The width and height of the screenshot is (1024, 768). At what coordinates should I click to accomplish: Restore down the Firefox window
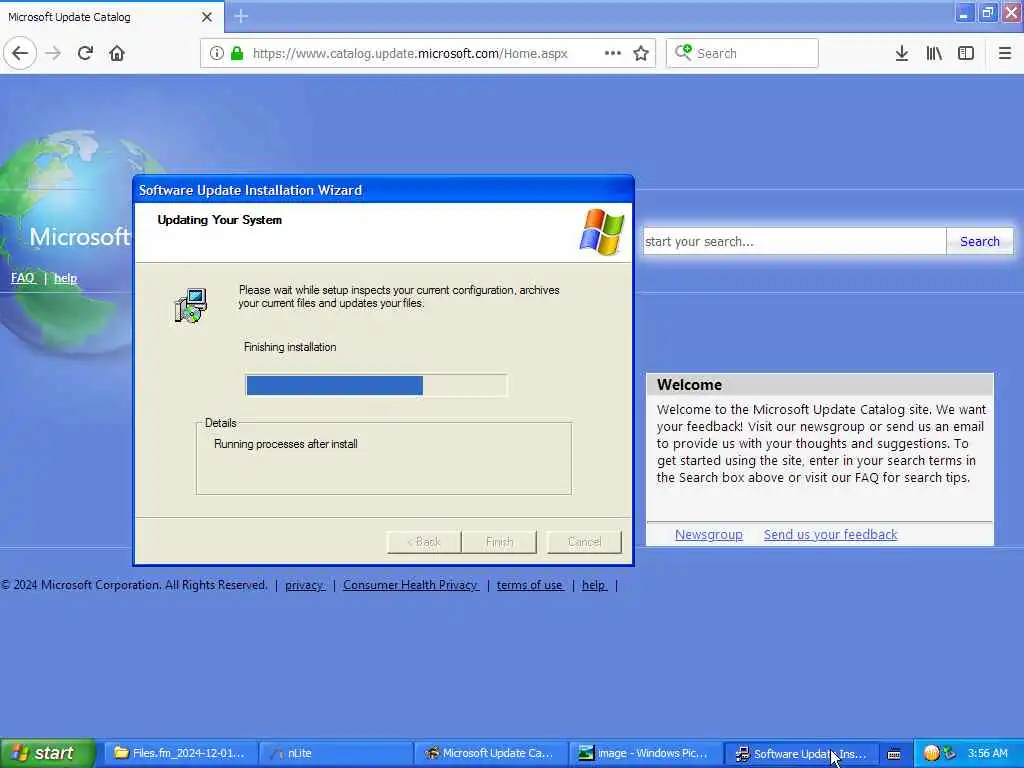[987, 12]
